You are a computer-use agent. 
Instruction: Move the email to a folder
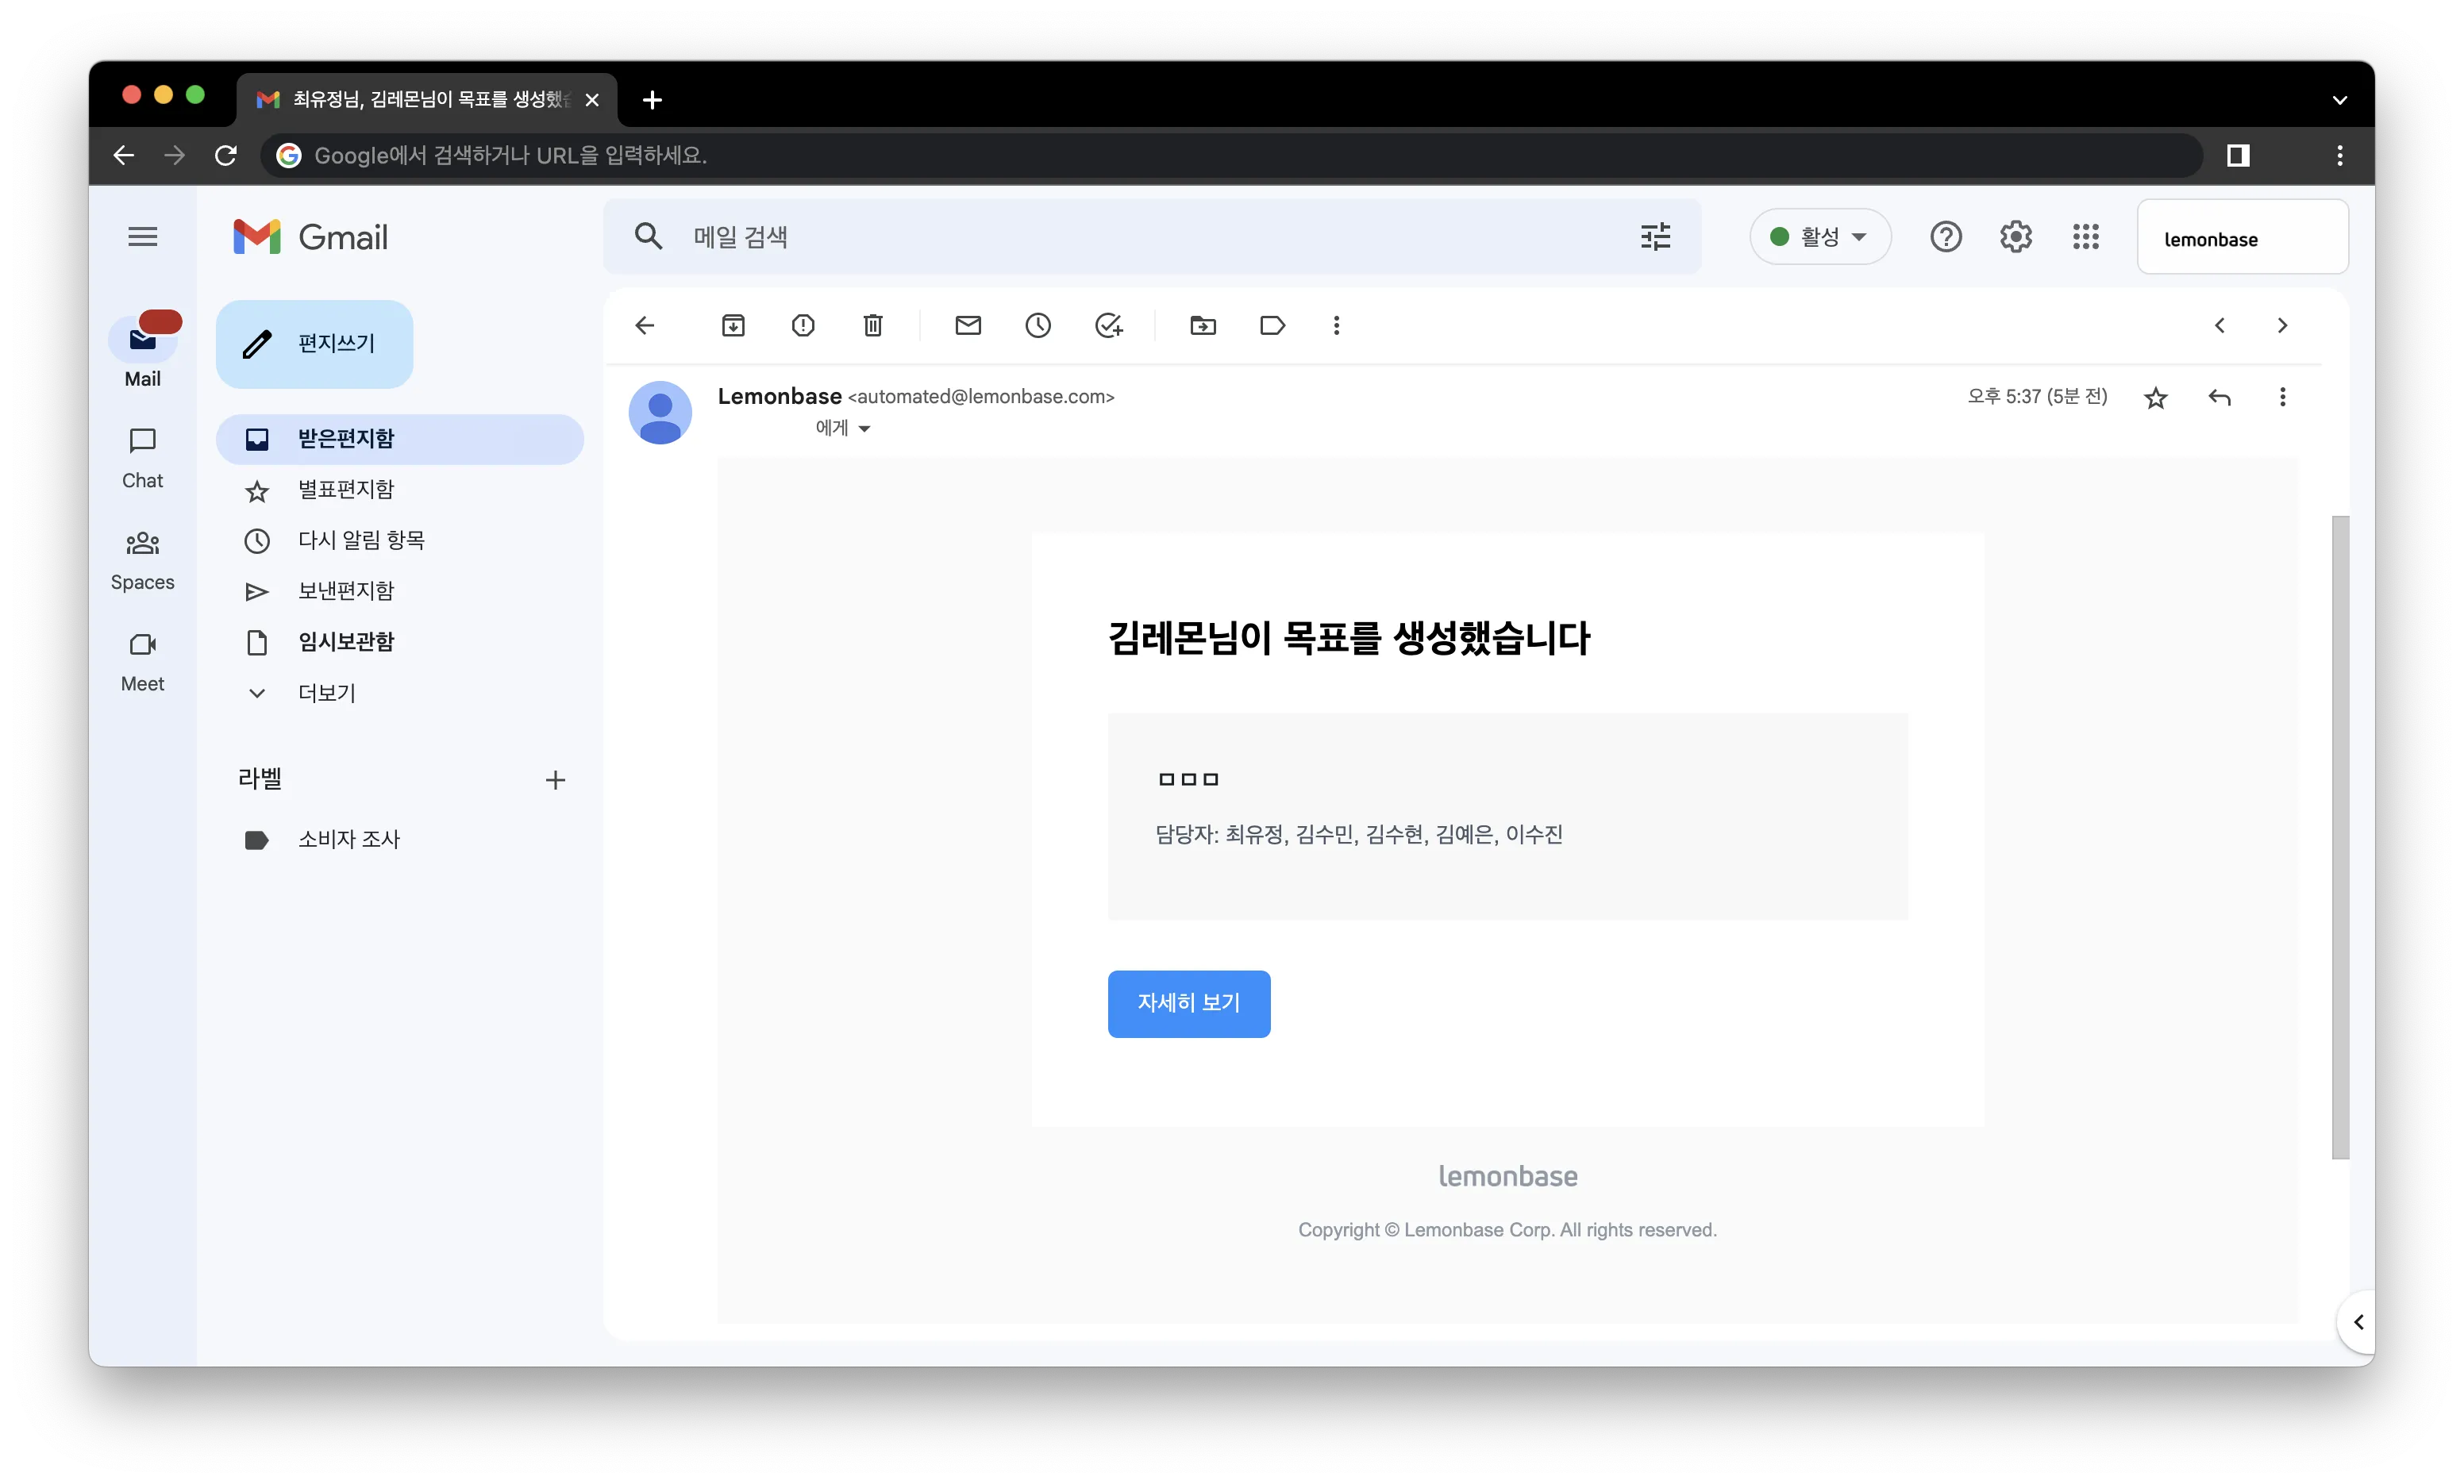point(1203,325)
